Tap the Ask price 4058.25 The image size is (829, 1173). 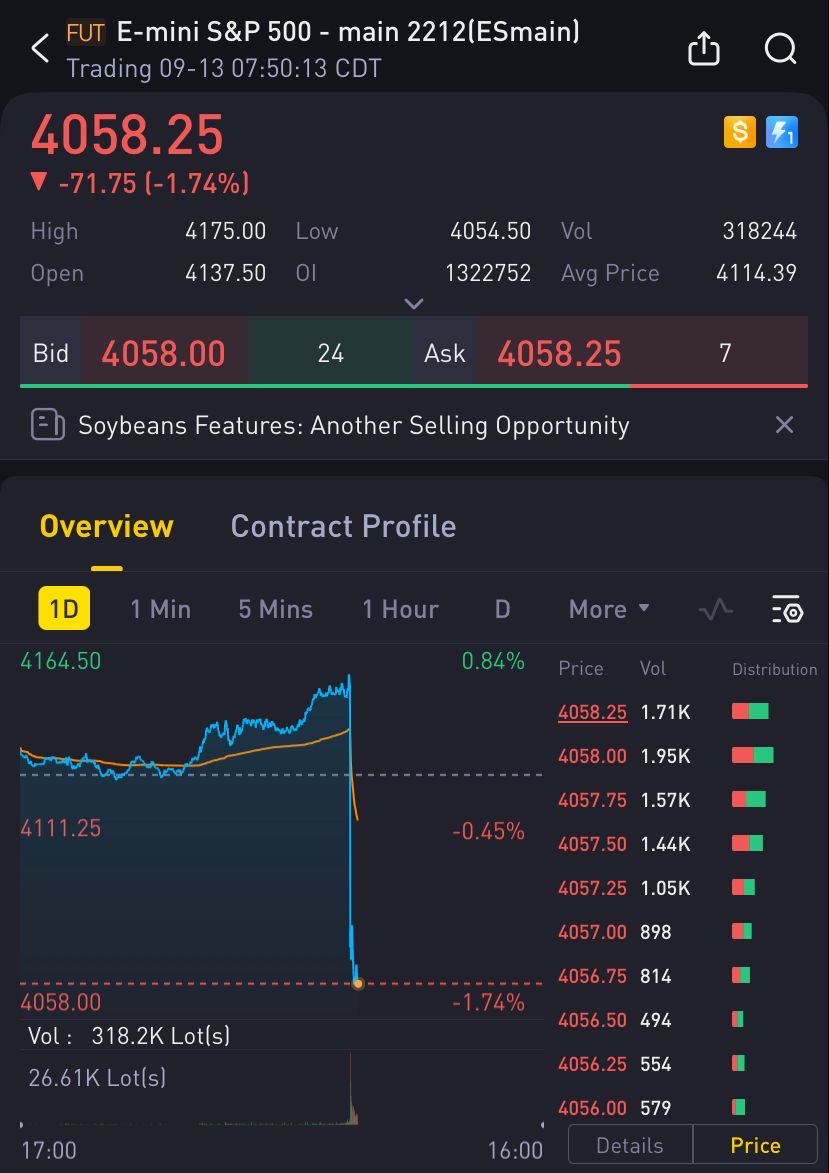coord(559,353)
